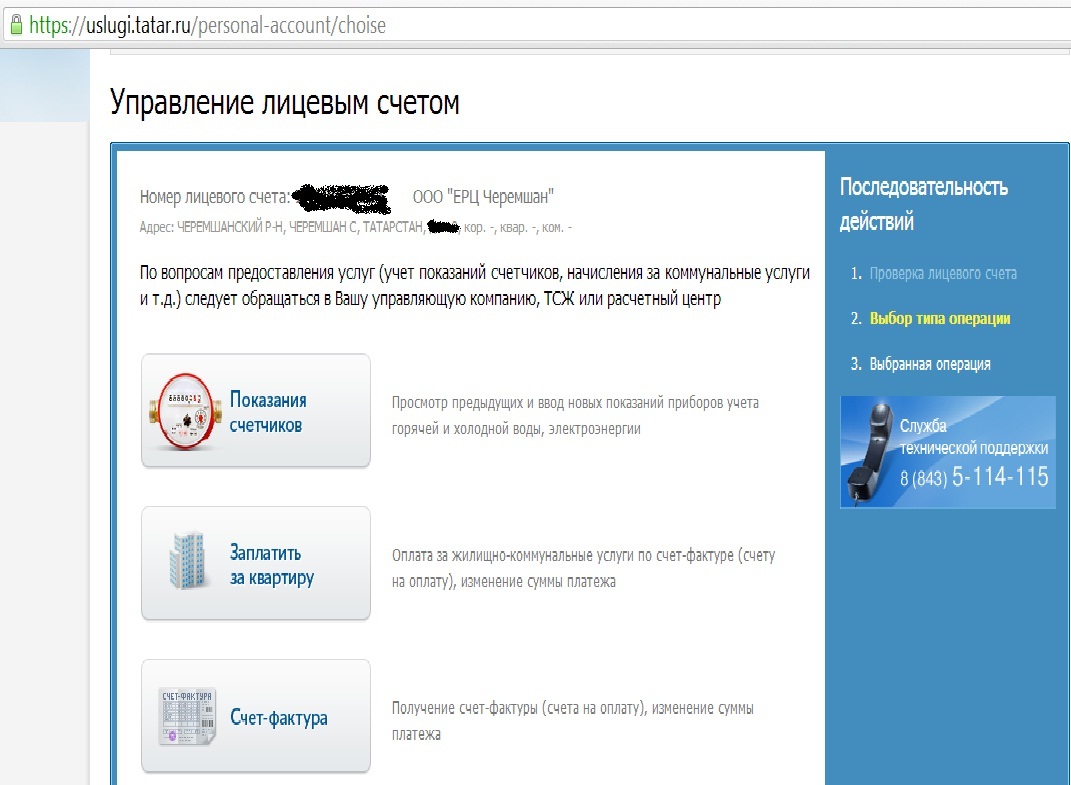Click the ООО "ЕРЦ Черемшан" organization name

[483, 196]
